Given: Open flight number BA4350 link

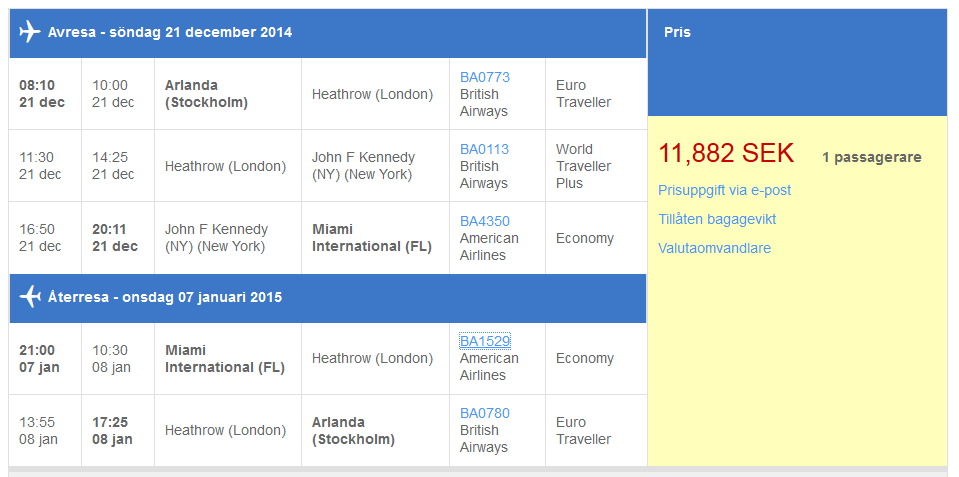Looking at the screenshot, I should click(484, 221).
